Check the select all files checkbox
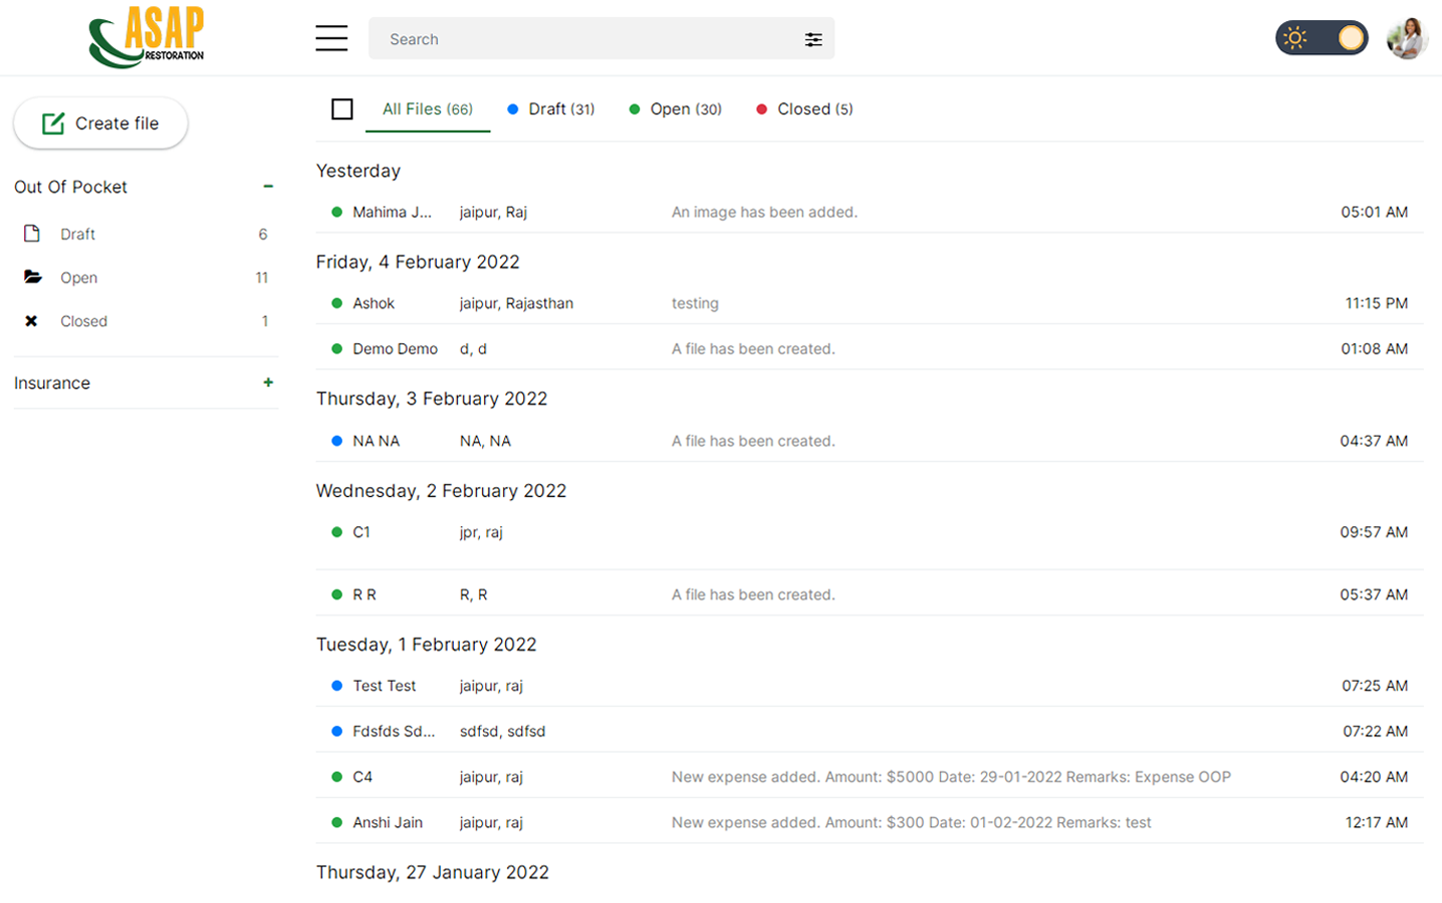 [342, 109]
